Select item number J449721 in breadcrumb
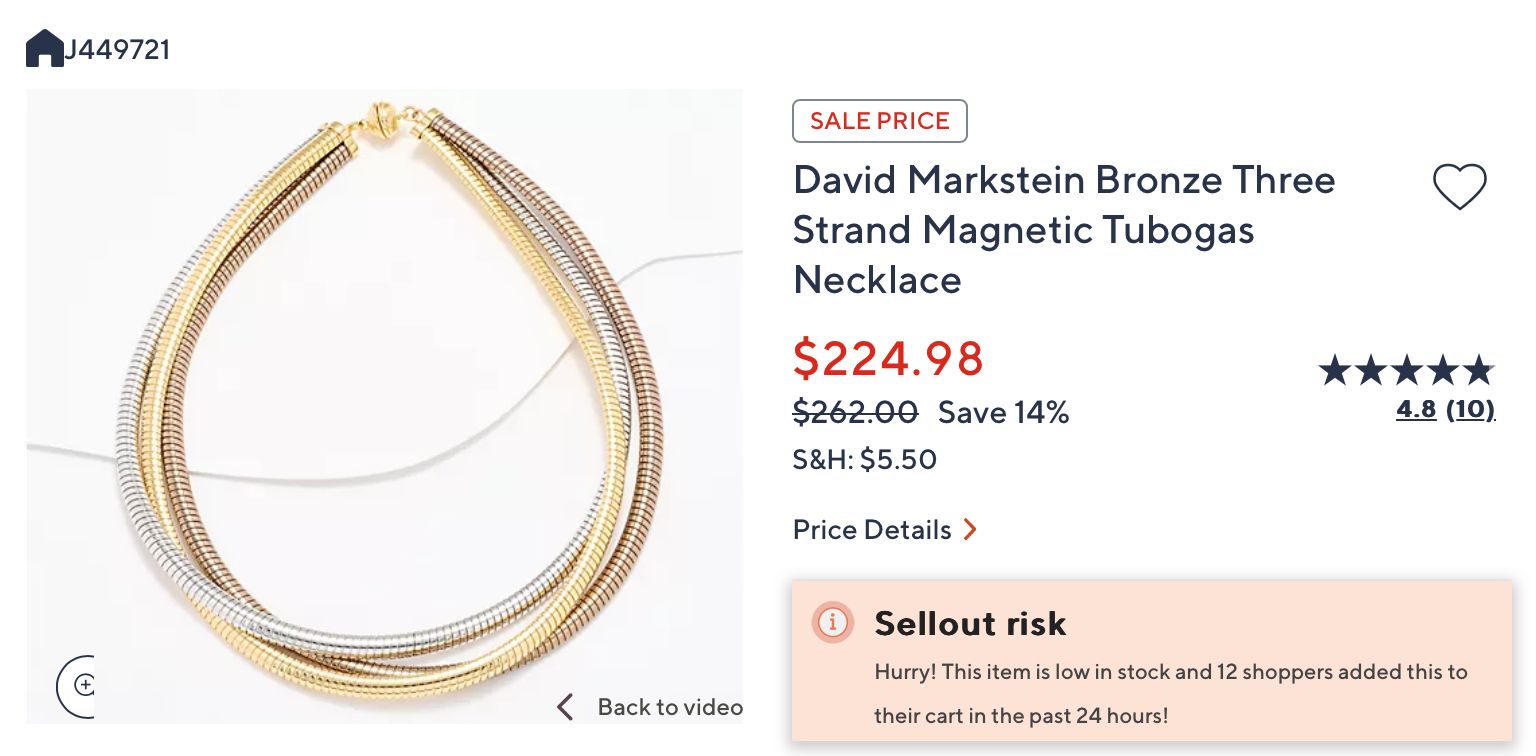The width and height of the screenshot is (1536, 756). [x=118, y=49]
